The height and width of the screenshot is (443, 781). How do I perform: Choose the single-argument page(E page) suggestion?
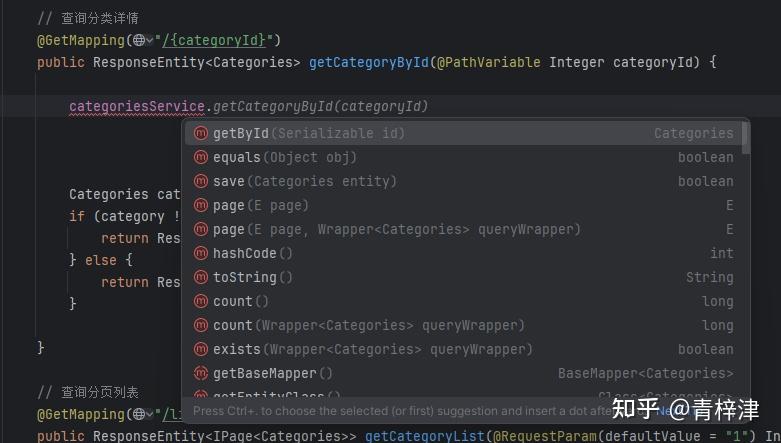260,205
